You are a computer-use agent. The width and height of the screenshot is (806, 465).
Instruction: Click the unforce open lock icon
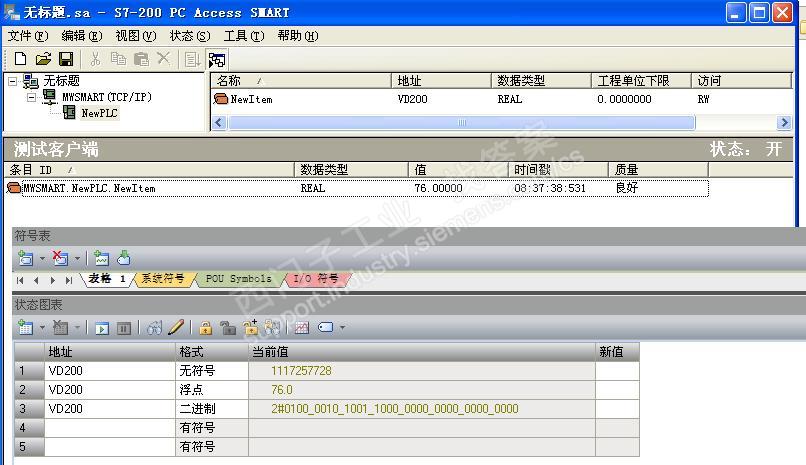click(x=228, y=328)
